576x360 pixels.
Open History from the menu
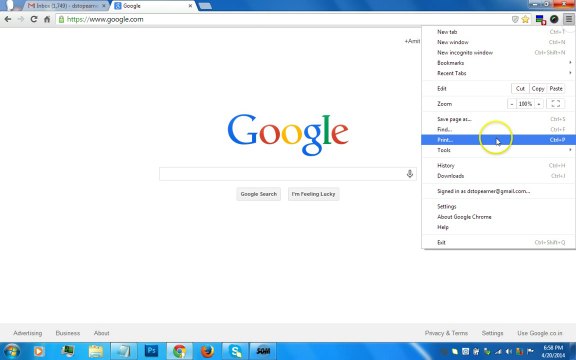tap(498, 165)
